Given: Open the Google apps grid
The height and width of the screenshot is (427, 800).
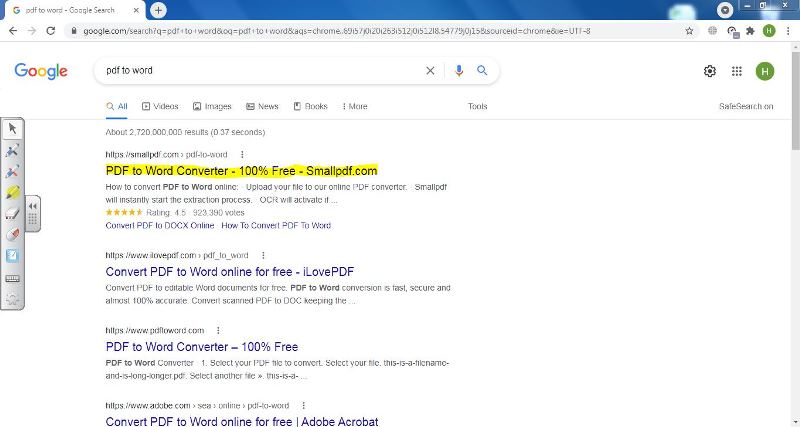Looking at the screenshot, I should click(737, 71).
